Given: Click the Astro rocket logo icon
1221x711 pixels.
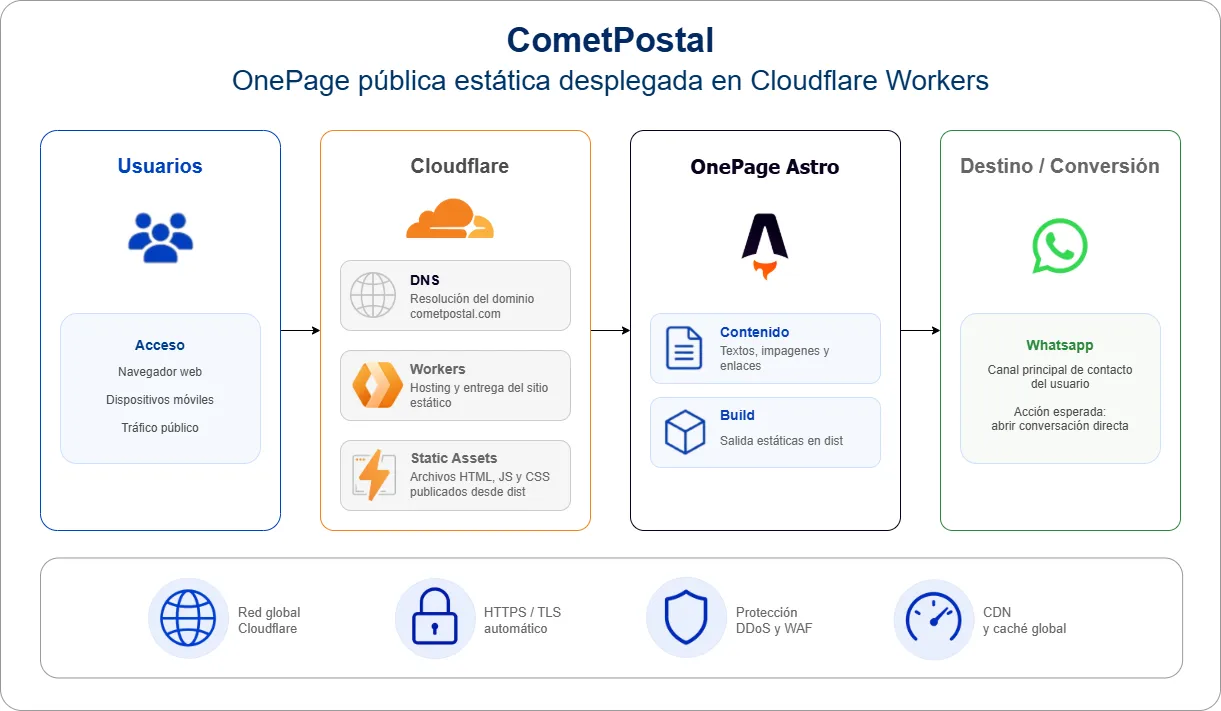Looking at the screenshot, I should (765, 246).
